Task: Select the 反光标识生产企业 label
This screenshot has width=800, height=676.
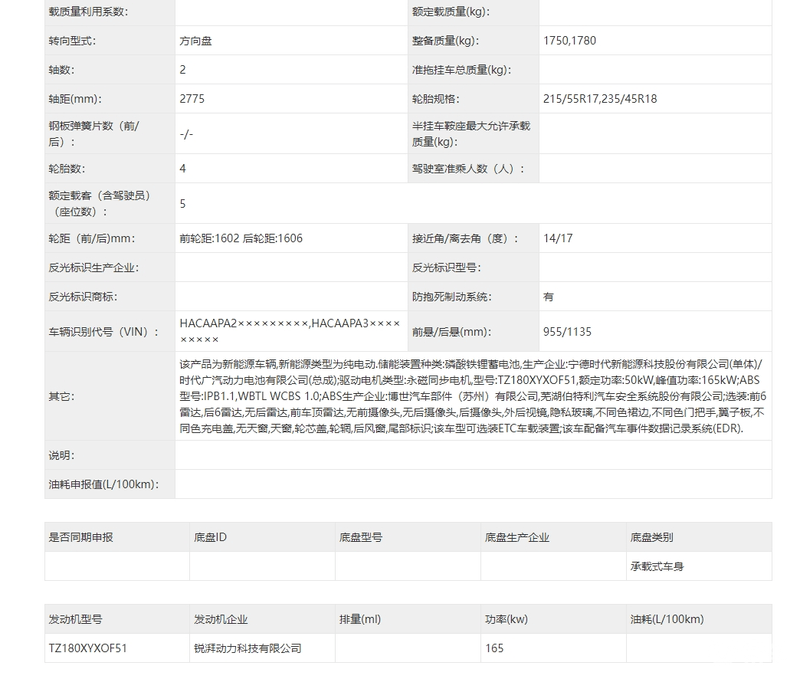Action: pyautogui.click(x=93, y=268)
